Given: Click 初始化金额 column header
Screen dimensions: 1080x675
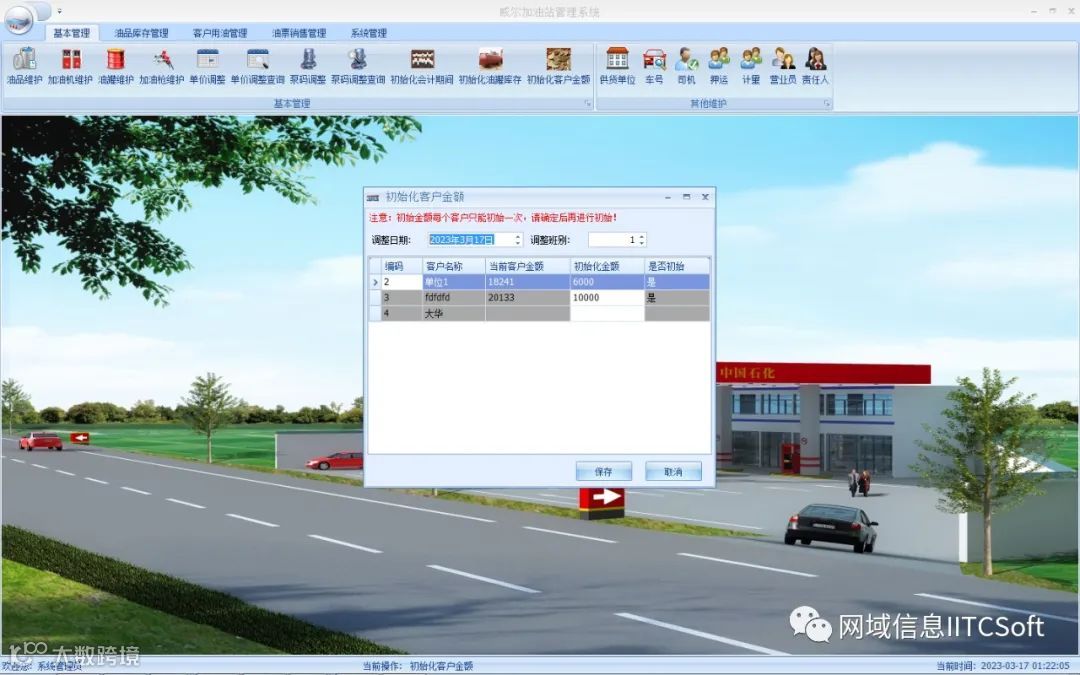Looking at the screenshot, I should point(607,266).
